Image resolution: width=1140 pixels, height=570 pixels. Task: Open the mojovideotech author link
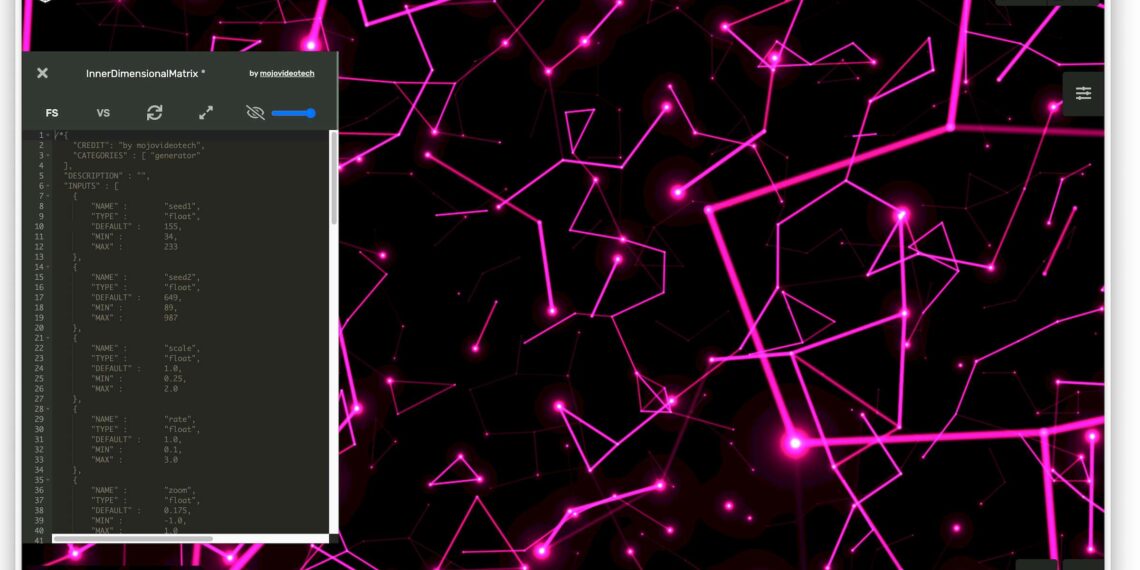[287, 73]
